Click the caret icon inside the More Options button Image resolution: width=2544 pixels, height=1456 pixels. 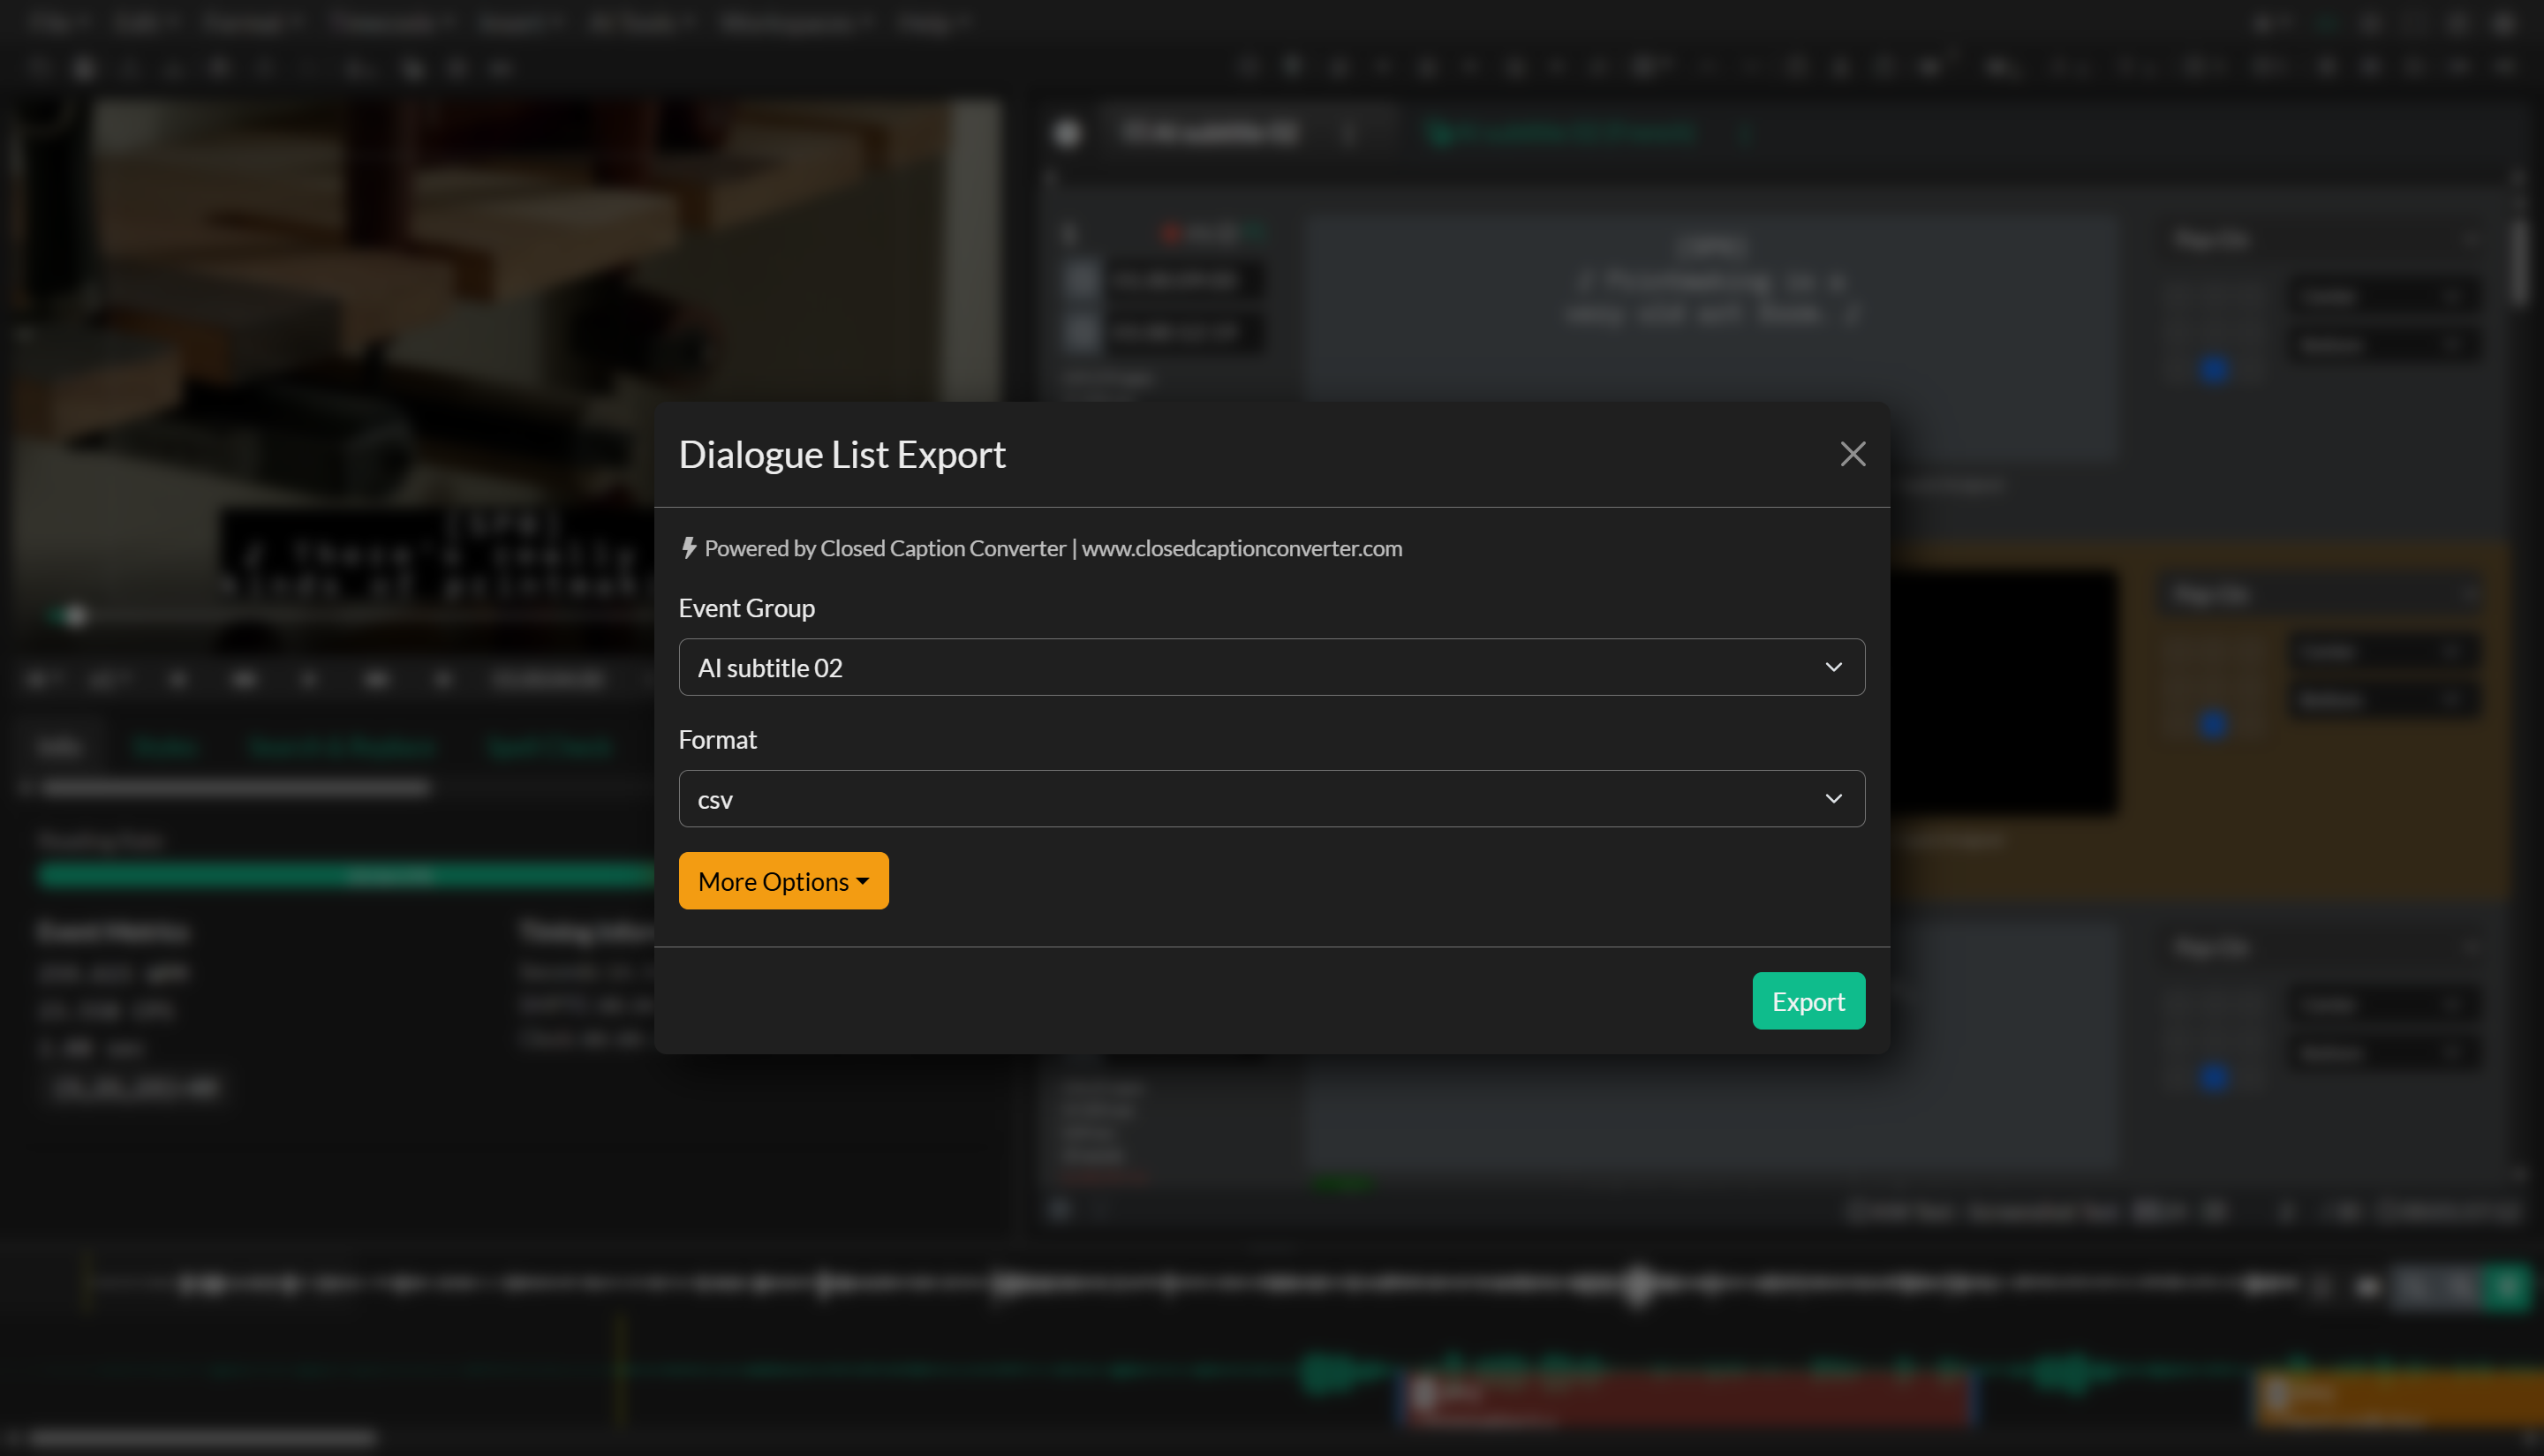click(x=862, y=882)
